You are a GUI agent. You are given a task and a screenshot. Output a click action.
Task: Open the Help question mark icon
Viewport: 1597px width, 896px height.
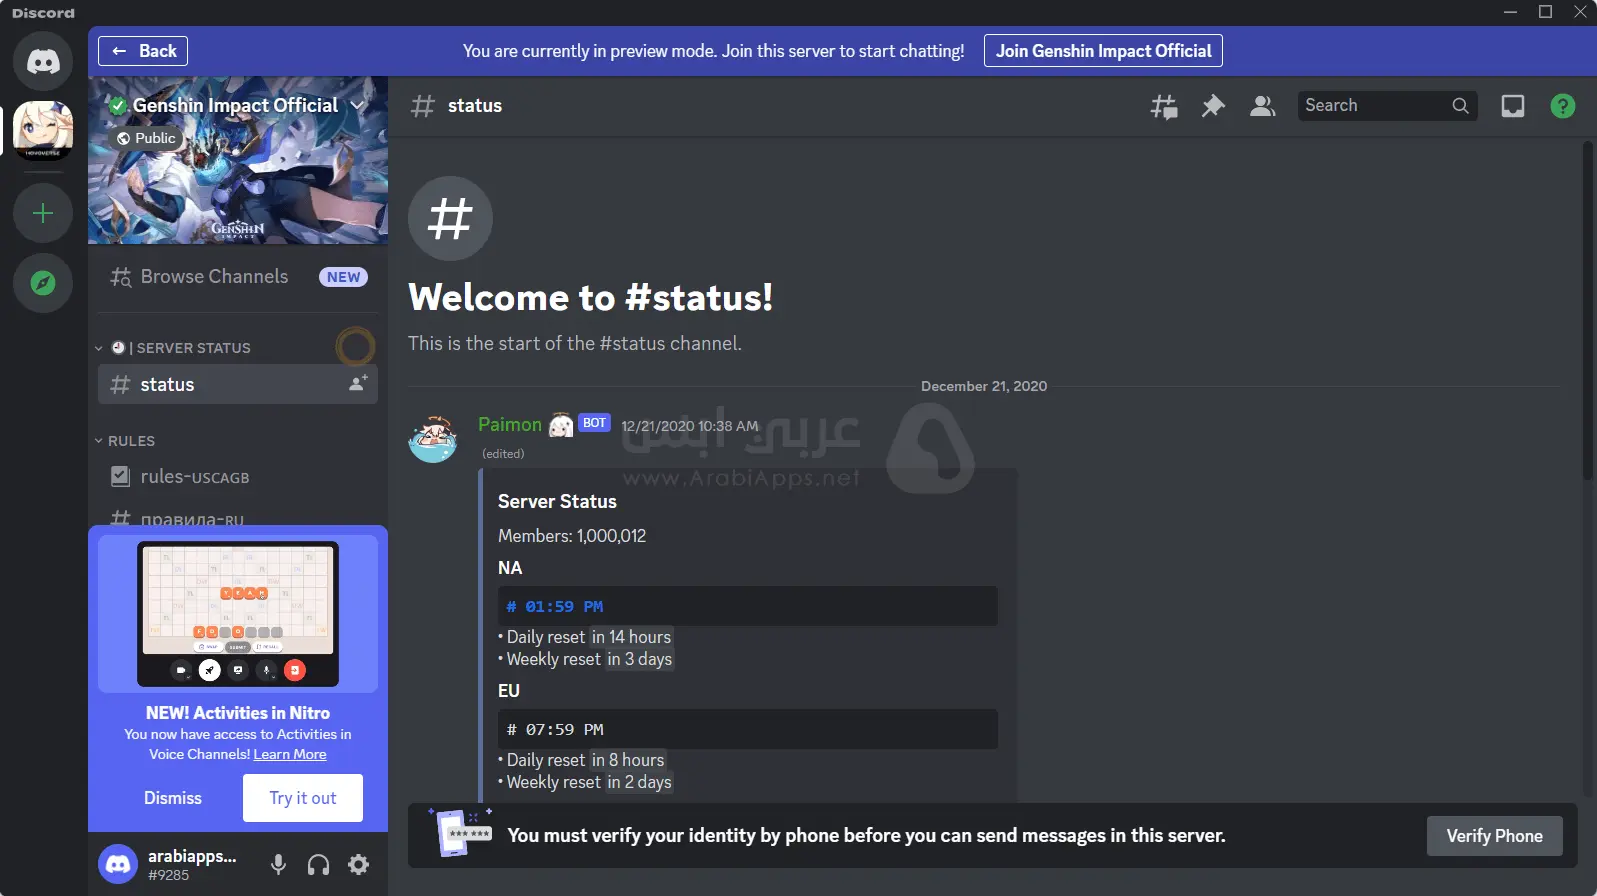1563,106
